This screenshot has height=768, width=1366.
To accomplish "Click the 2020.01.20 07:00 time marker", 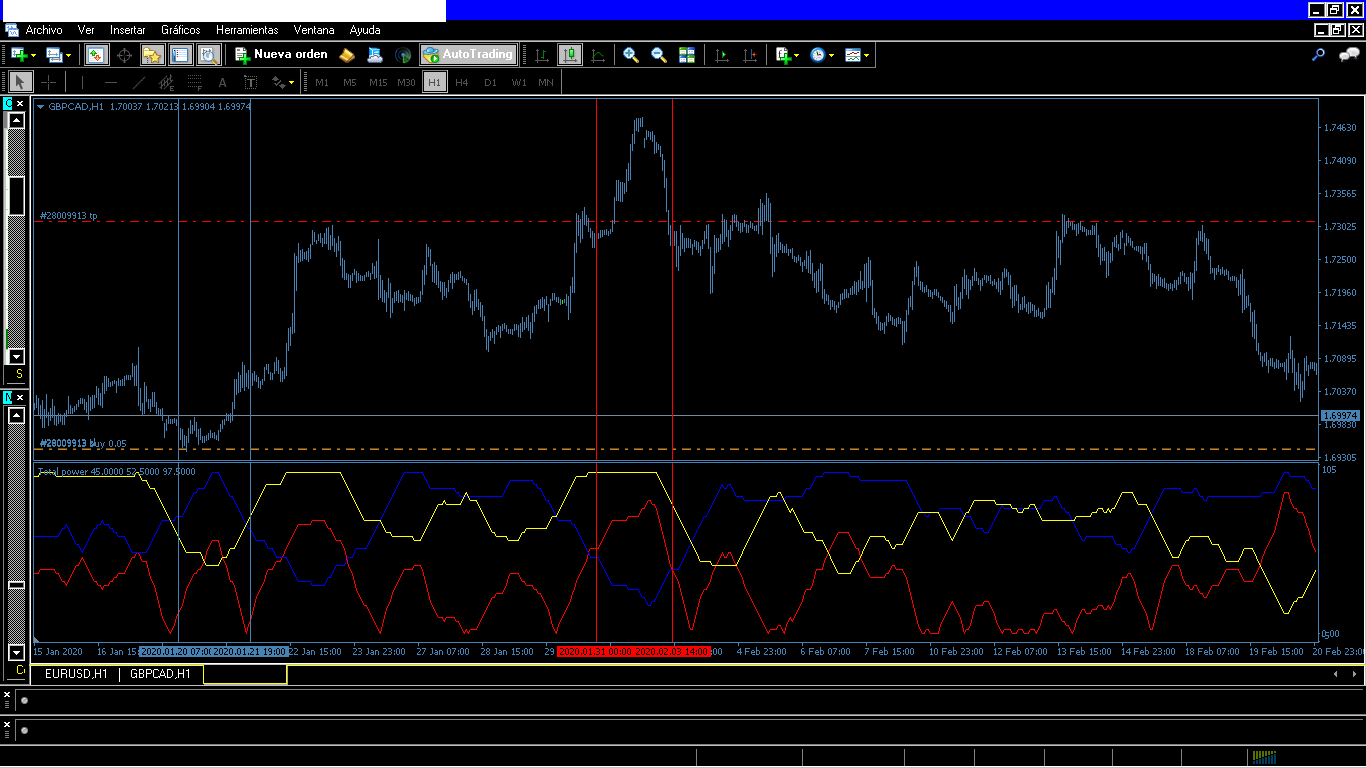I will [176, 651].
